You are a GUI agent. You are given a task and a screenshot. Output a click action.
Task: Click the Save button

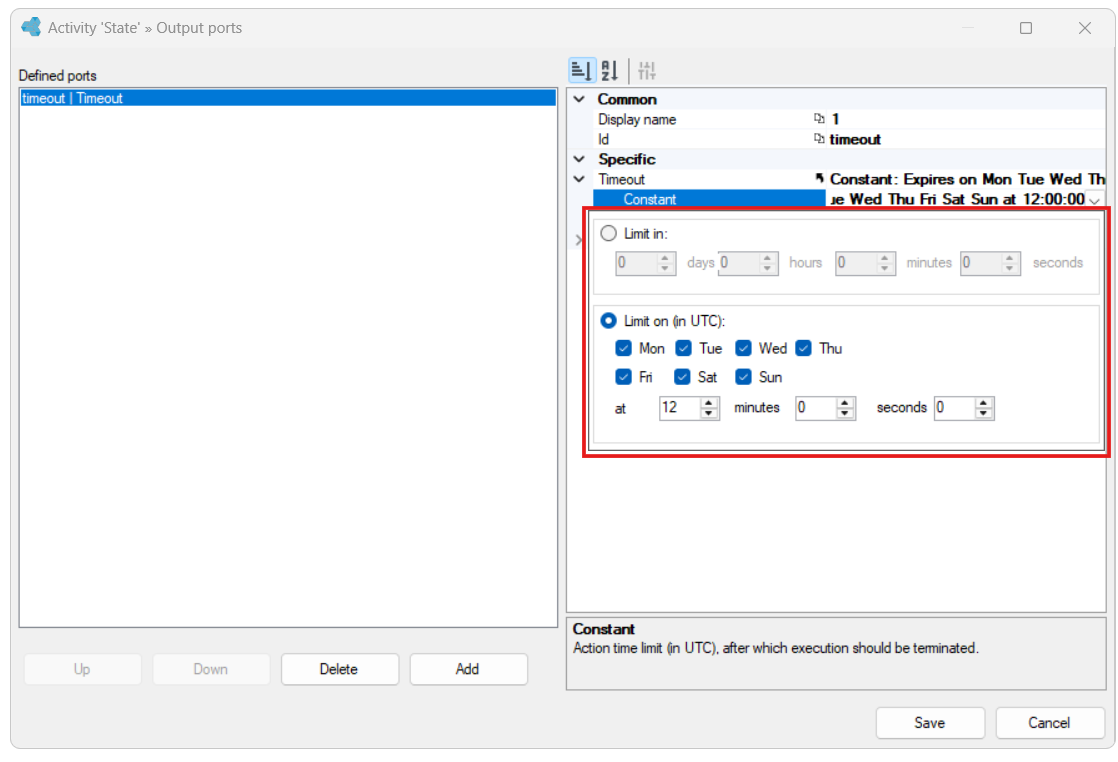[x=930, y=723]
